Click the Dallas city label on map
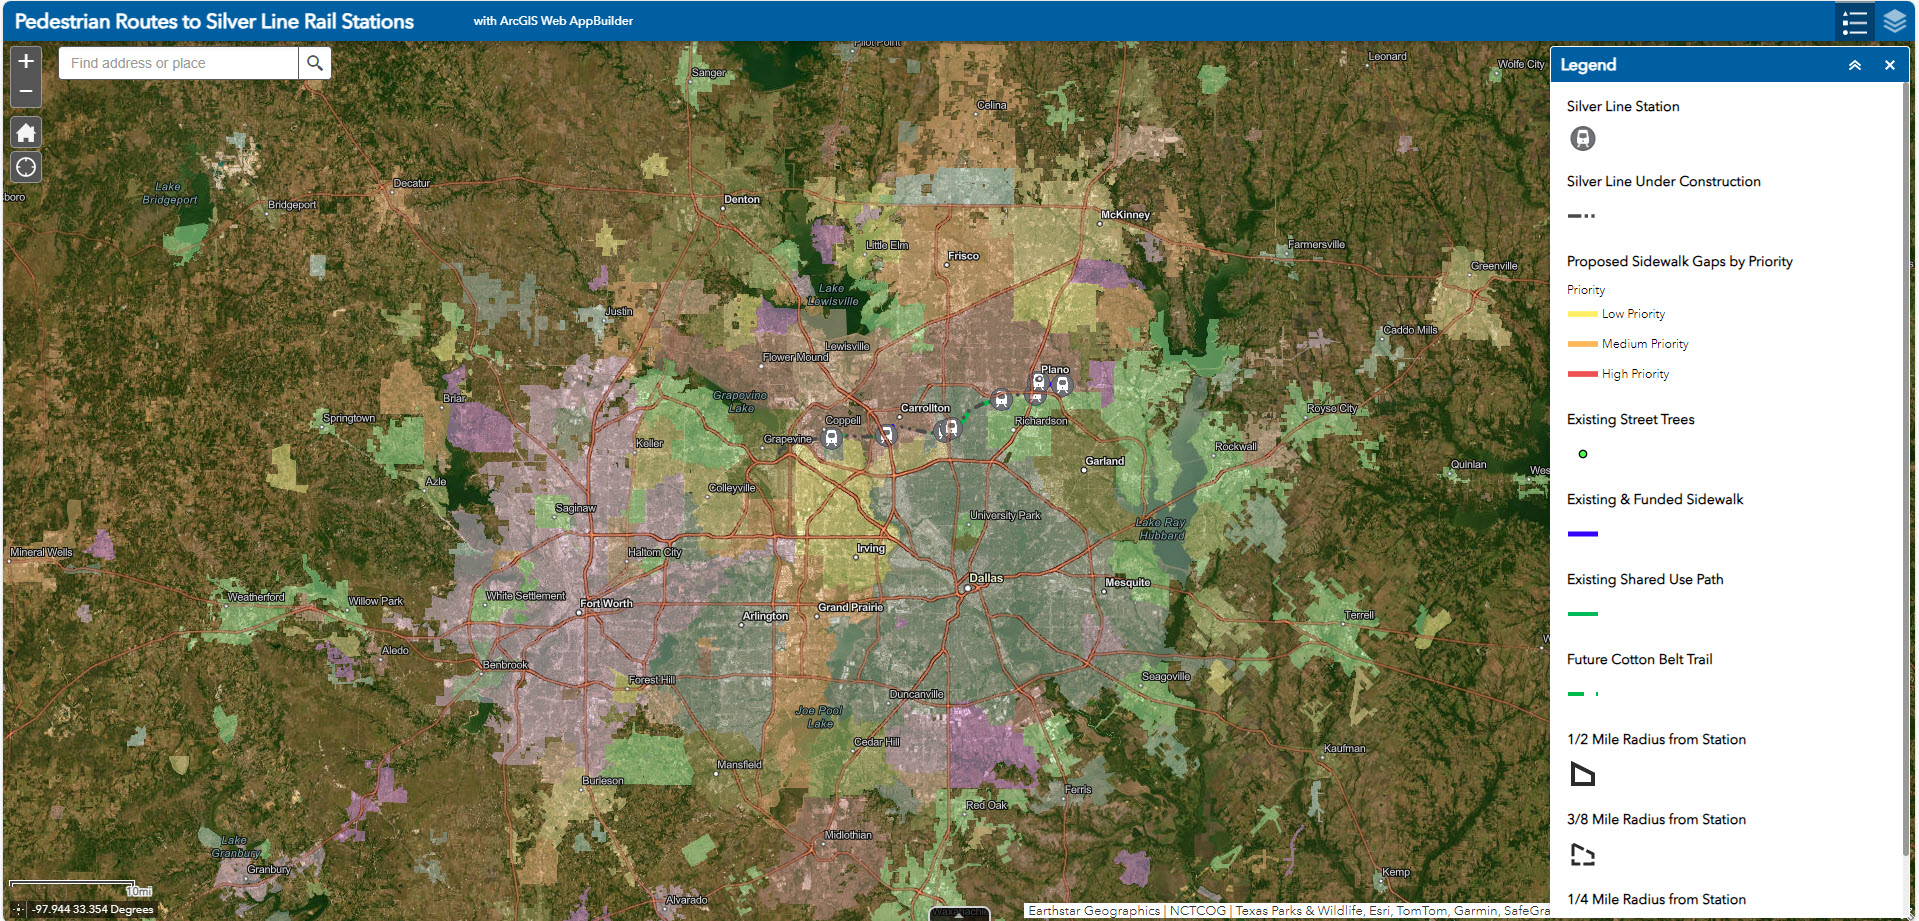Viewport: 1919px width, 921px height. [986, 578]
